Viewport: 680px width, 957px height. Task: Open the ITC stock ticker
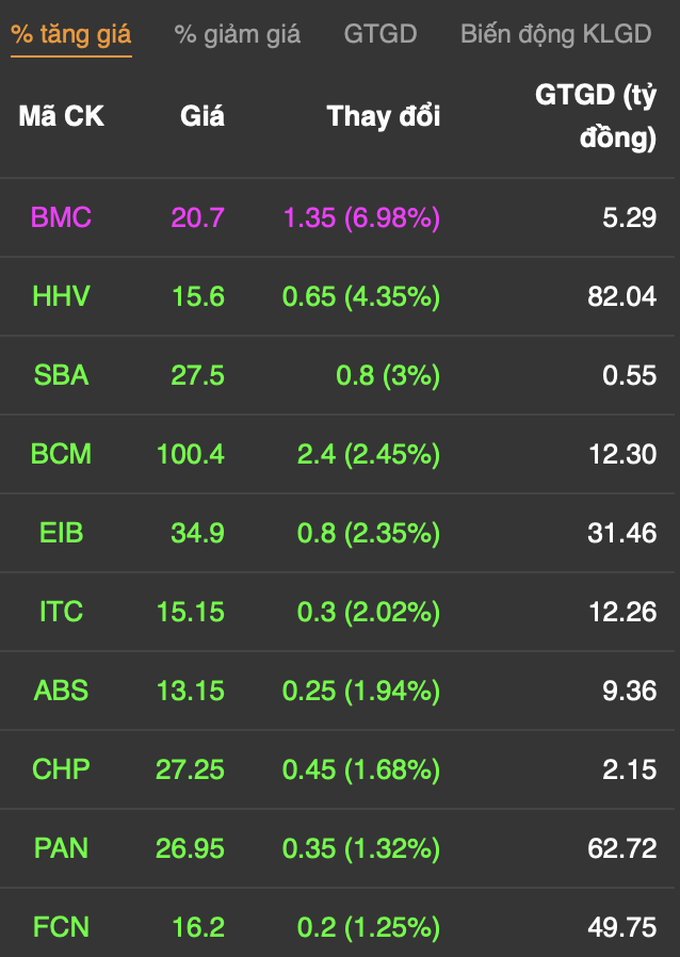pyautogui.click(x=61, y=612)
